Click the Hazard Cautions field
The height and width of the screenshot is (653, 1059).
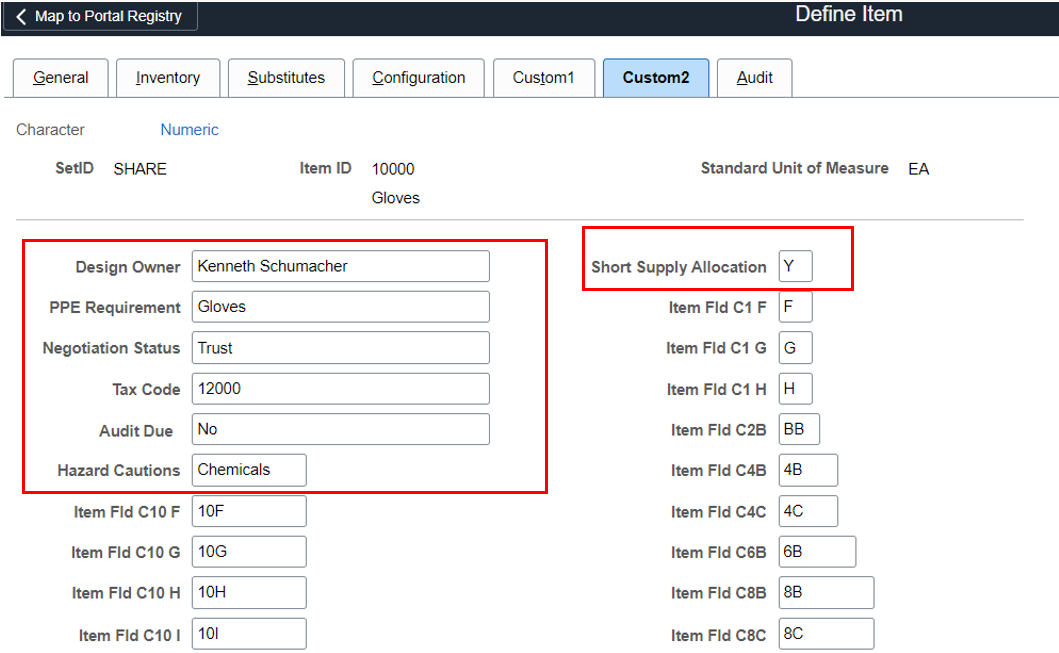point(249,470)
